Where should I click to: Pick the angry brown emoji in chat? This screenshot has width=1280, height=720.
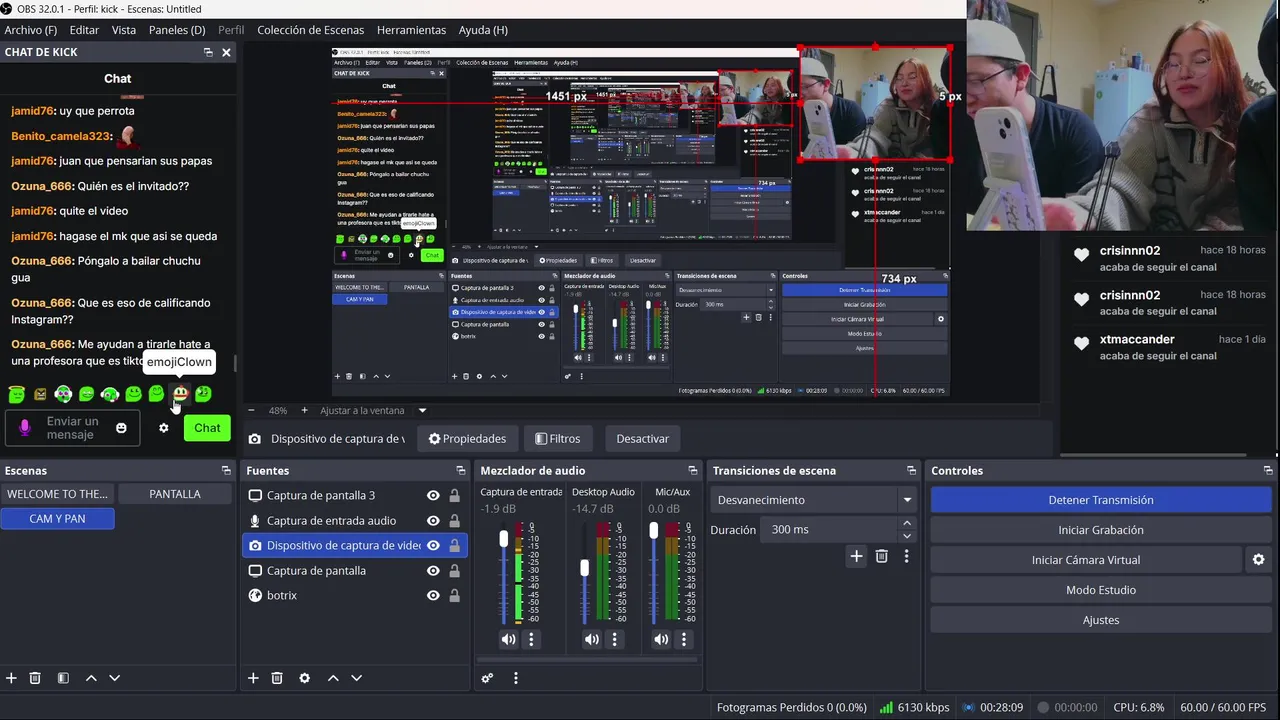pyautogui.click(x=40, y=394)
